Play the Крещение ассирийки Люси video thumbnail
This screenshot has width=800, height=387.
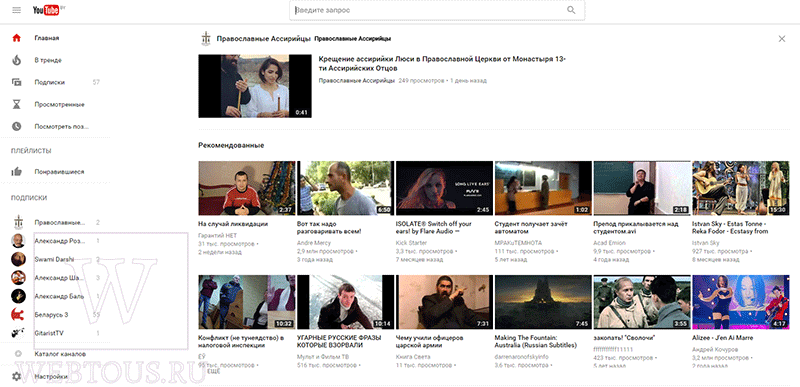click(x=255, y=86)
